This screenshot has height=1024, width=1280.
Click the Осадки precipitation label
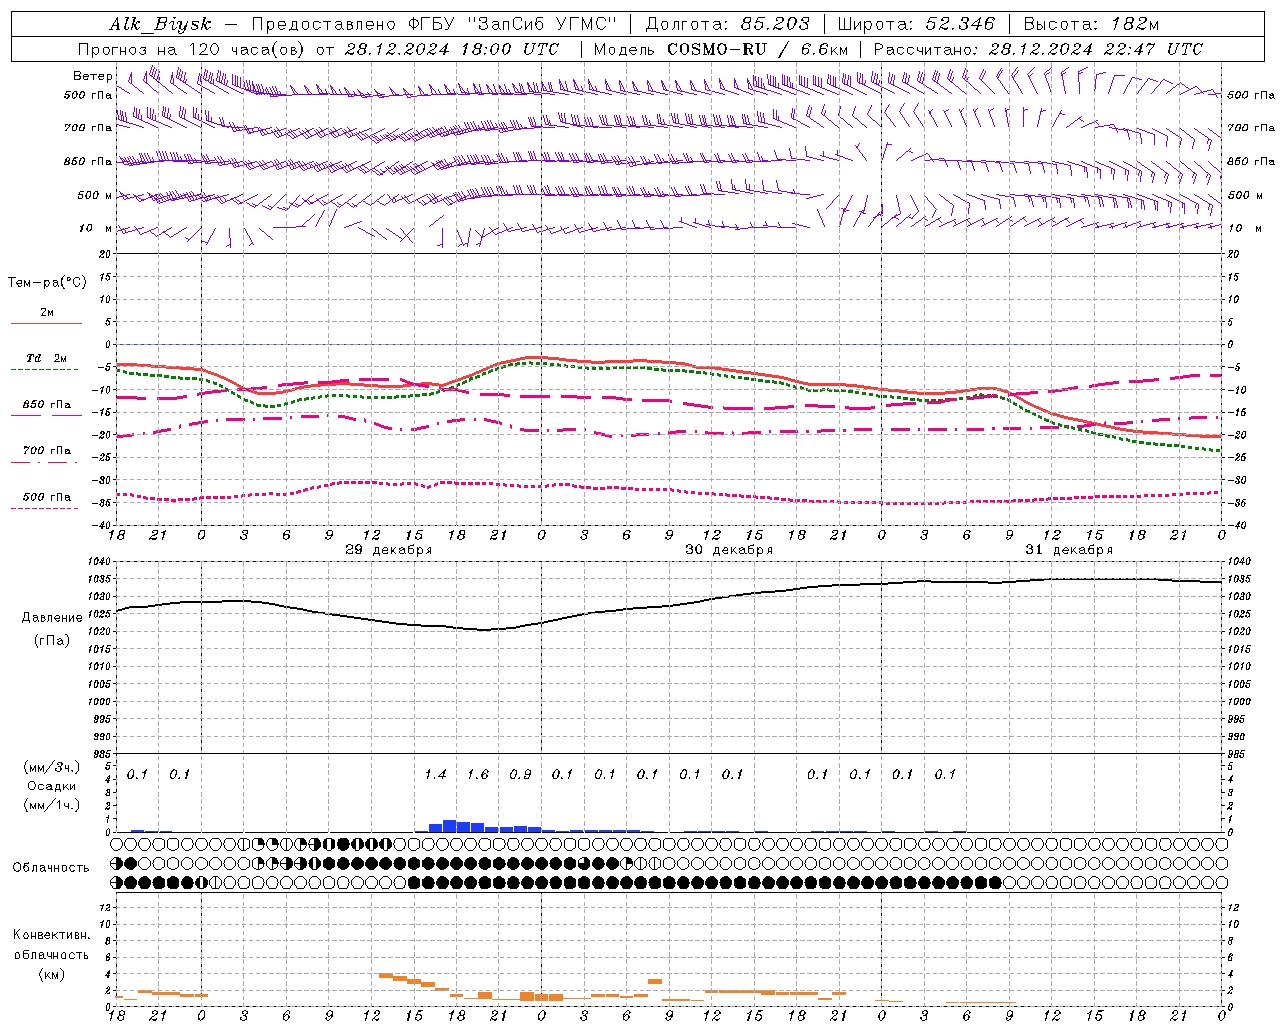52,786
